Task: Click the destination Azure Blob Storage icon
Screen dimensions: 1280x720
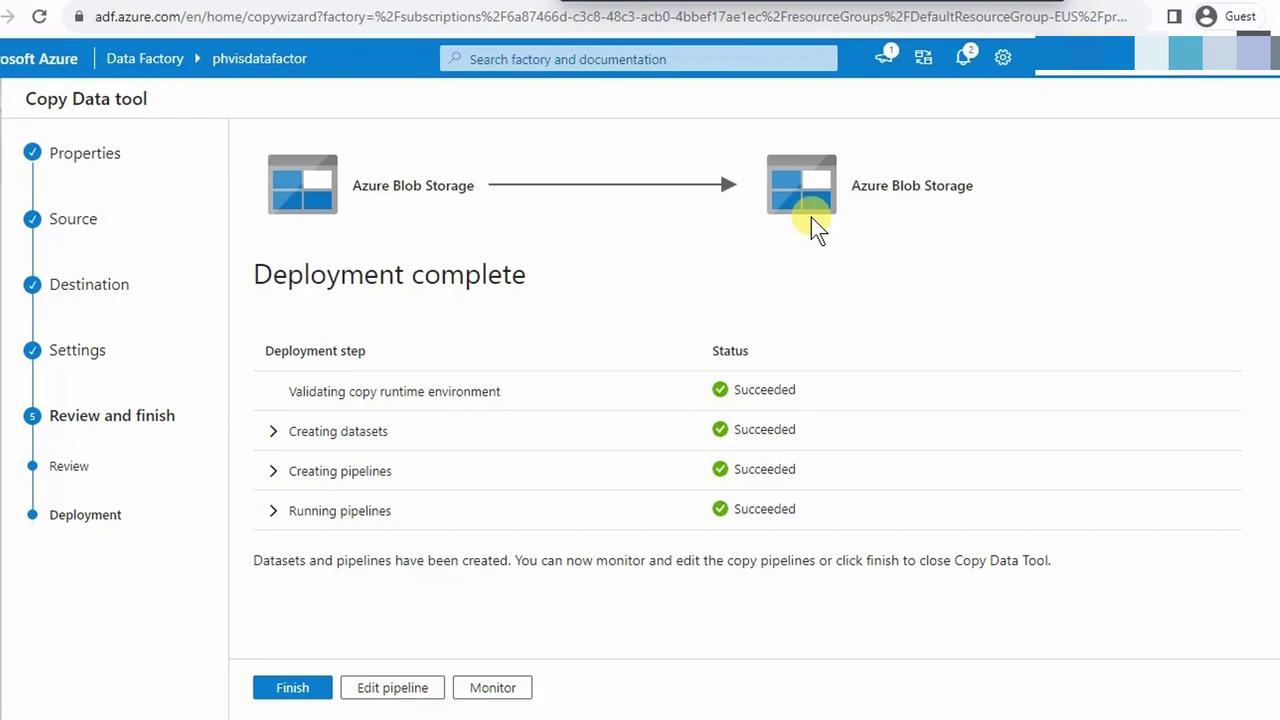Action: [801, 185]
